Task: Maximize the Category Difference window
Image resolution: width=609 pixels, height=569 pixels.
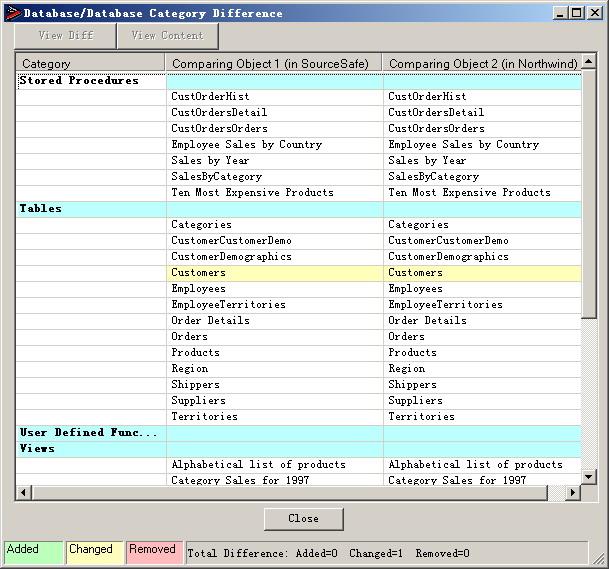Action: pos(577,13)
